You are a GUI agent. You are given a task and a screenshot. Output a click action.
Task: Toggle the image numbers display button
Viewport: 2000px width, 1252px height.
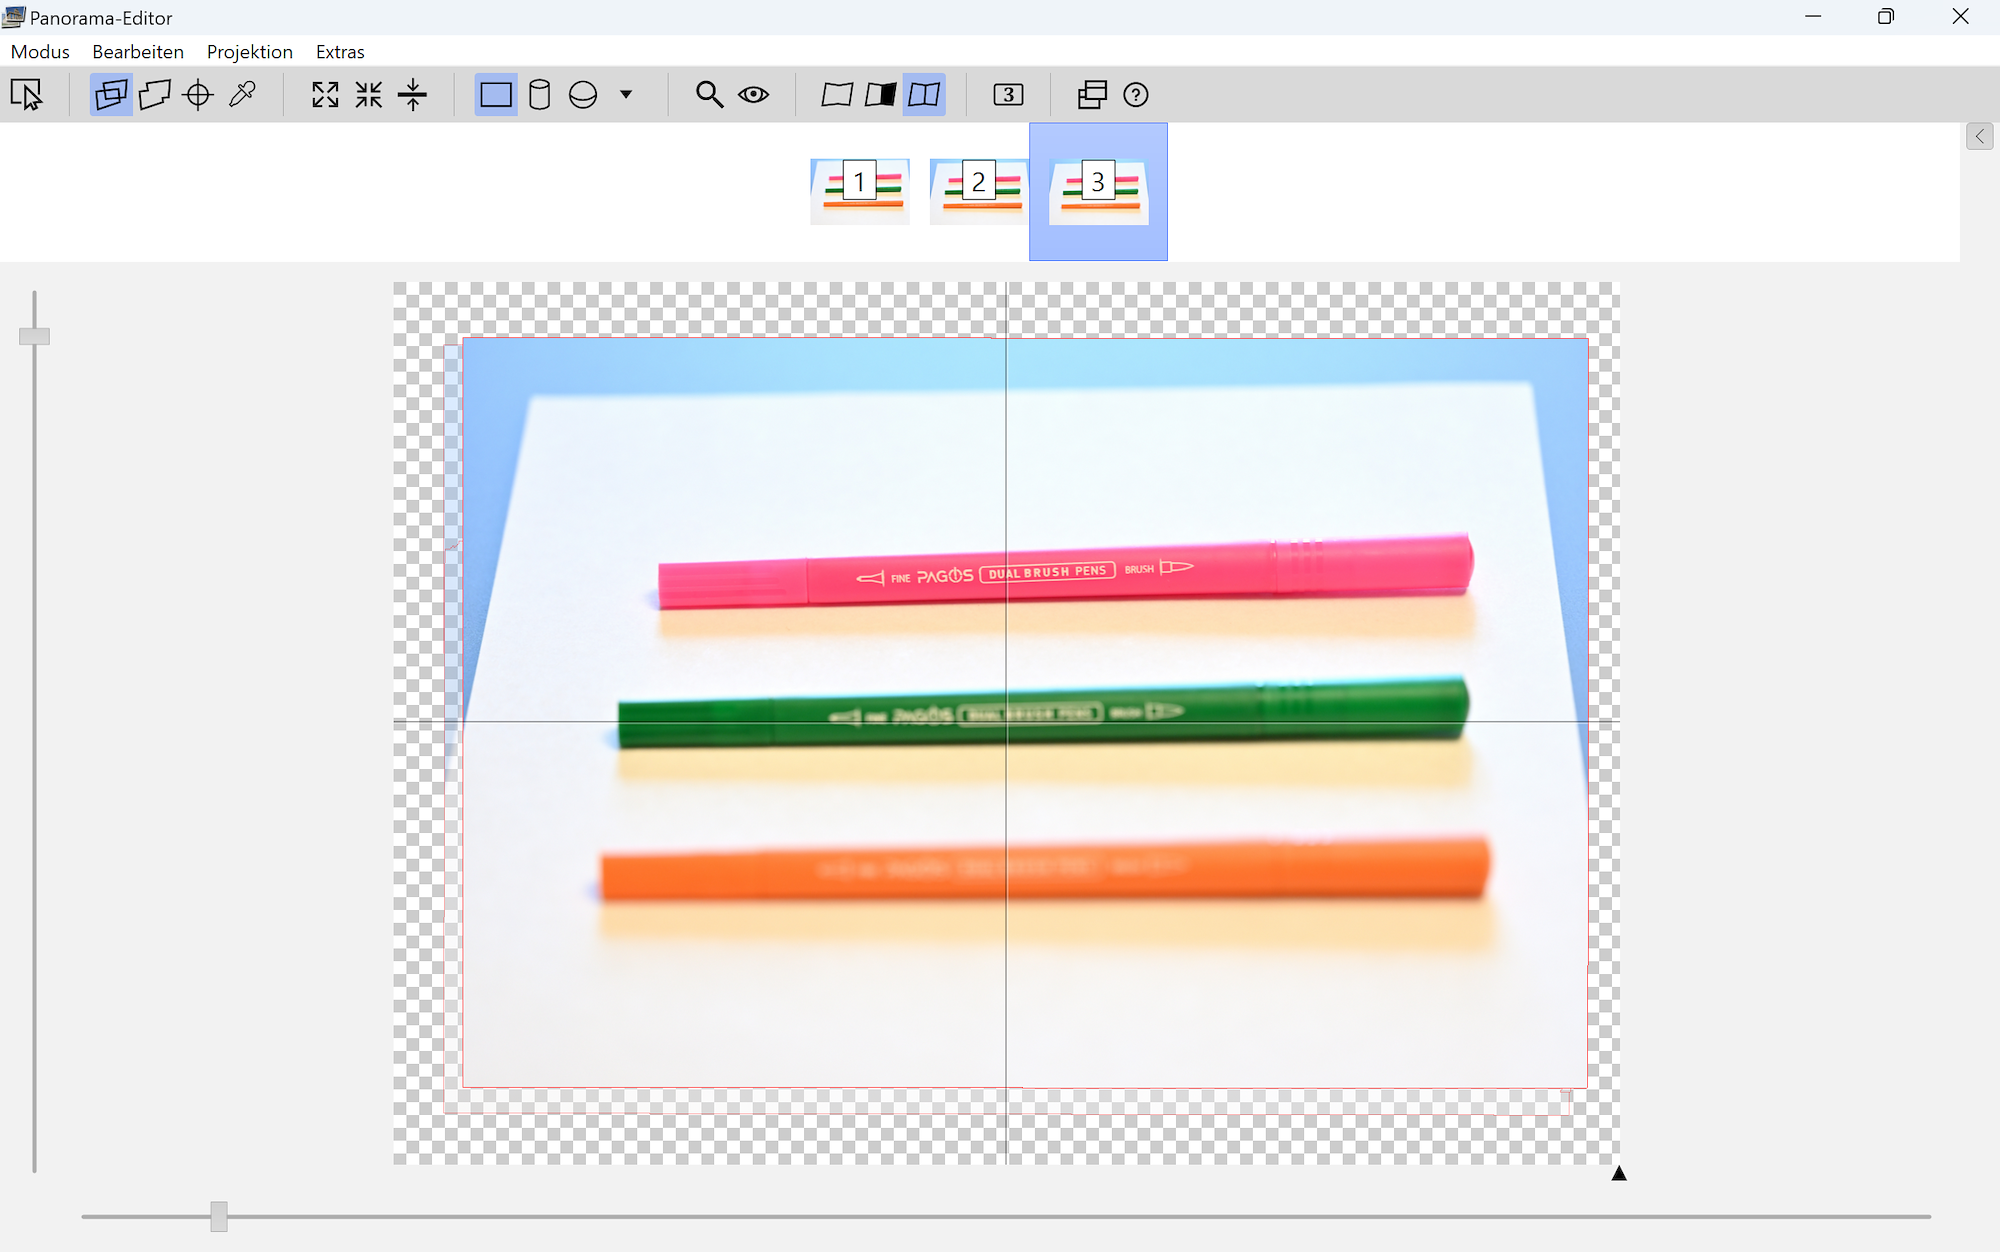click(1008, 95)
